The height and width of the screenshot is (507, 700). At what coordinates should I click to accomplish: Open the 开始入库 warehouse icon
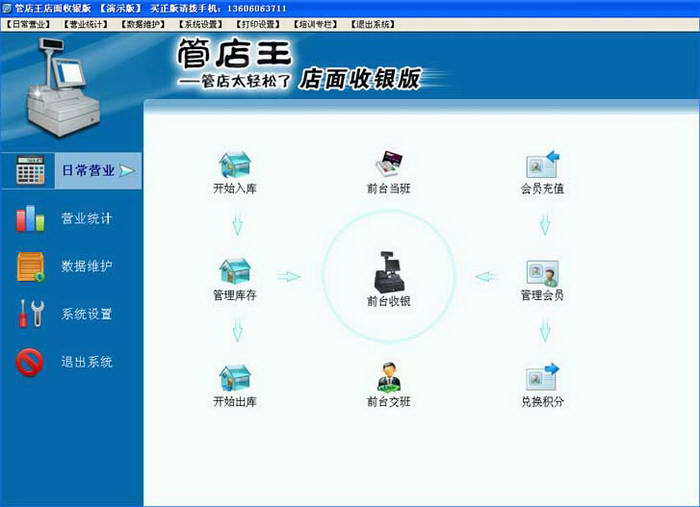235,165
